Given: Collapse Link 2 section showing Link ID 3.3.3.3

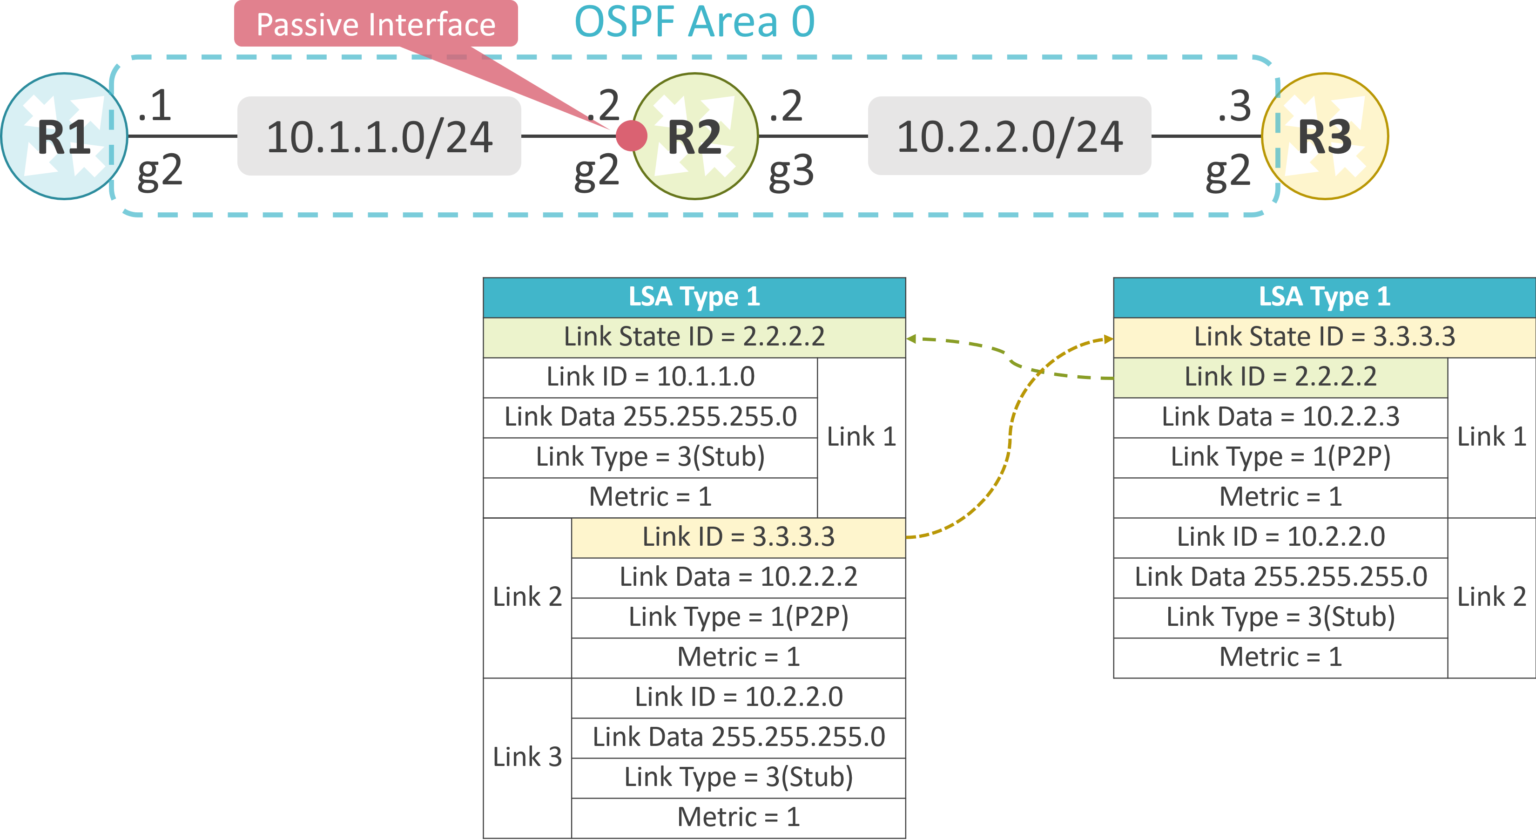Looking at the screenshot, I should click(x=526, y=597).
